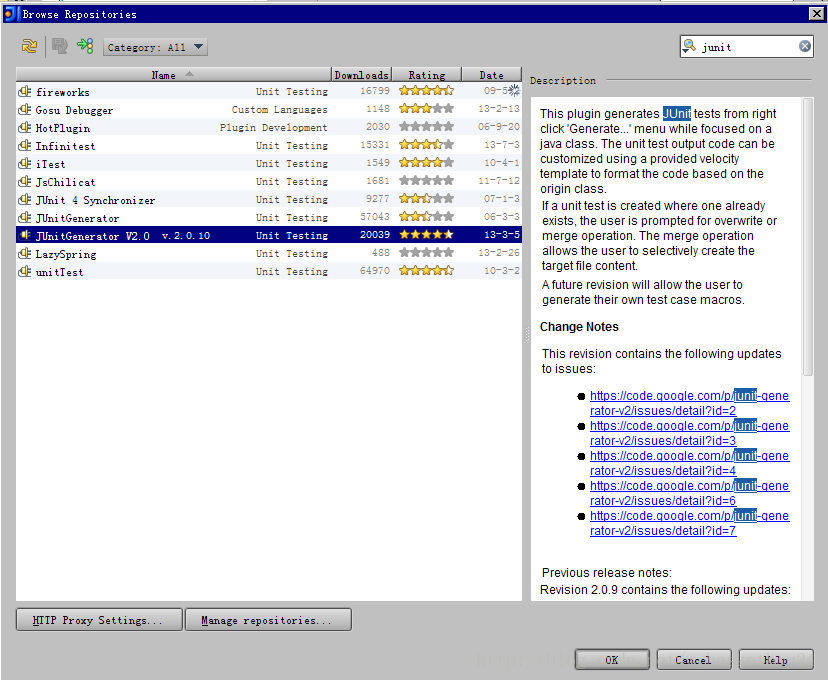Open the issue id=2 hyperlink

tap(688, 403)
